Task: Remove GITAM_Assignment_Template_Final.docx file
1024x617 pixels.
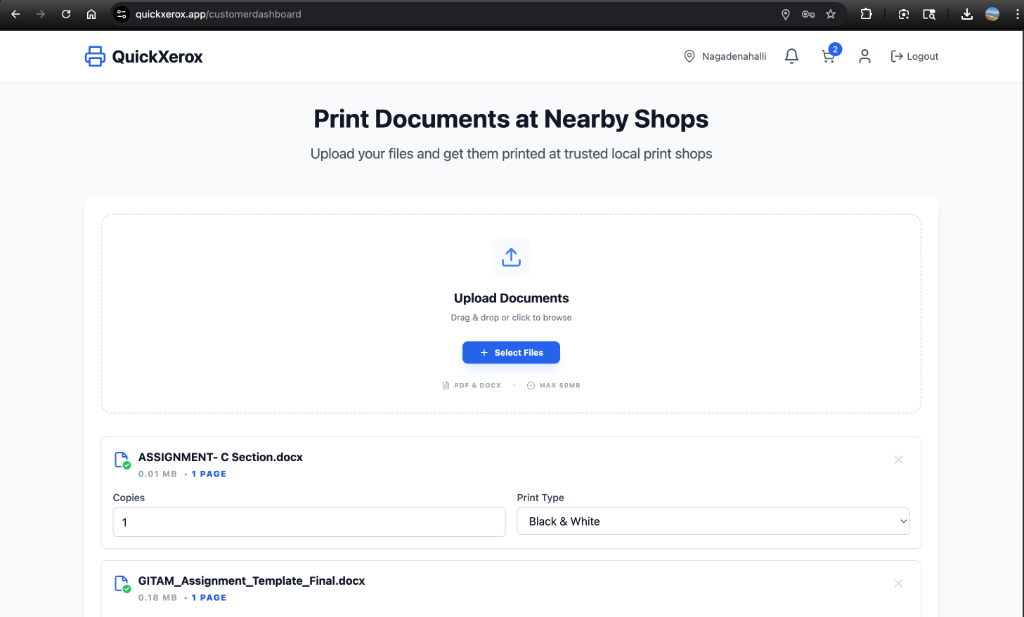Action: point(898,583)
